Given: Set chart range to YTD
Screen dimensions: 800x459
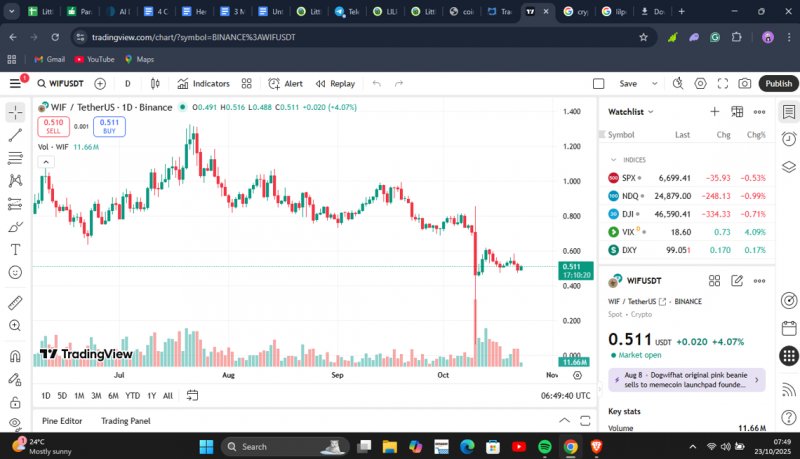Looking at the screenshot, I should (x=133, y=396).
